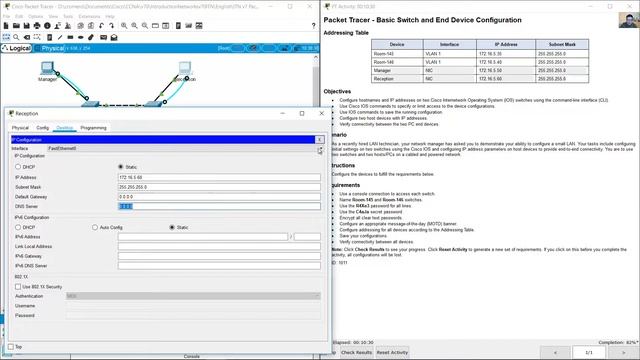The image size is (640, 360).
Task: Click the IPv6 DNS Server field
Action: (219, 266)
